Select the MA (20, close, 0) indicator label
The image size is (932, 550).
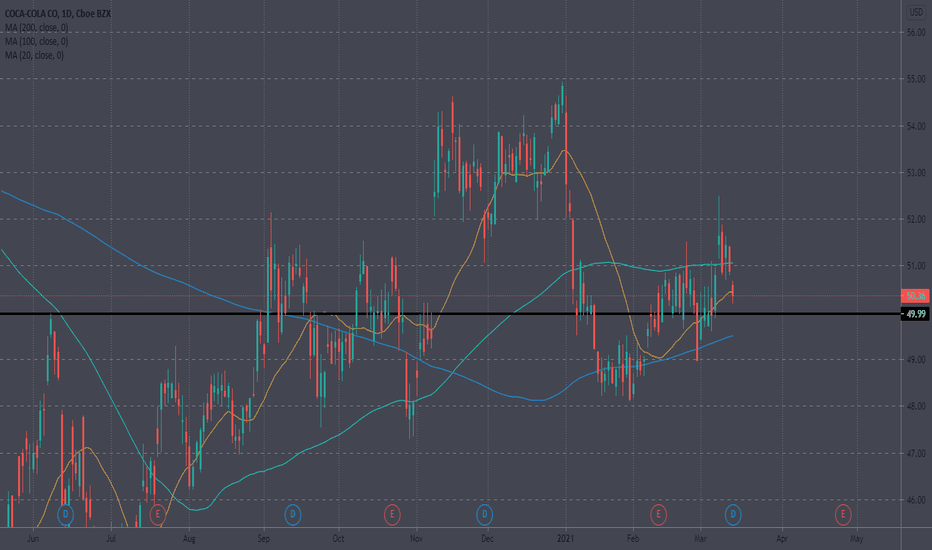[x=34, y=55]
